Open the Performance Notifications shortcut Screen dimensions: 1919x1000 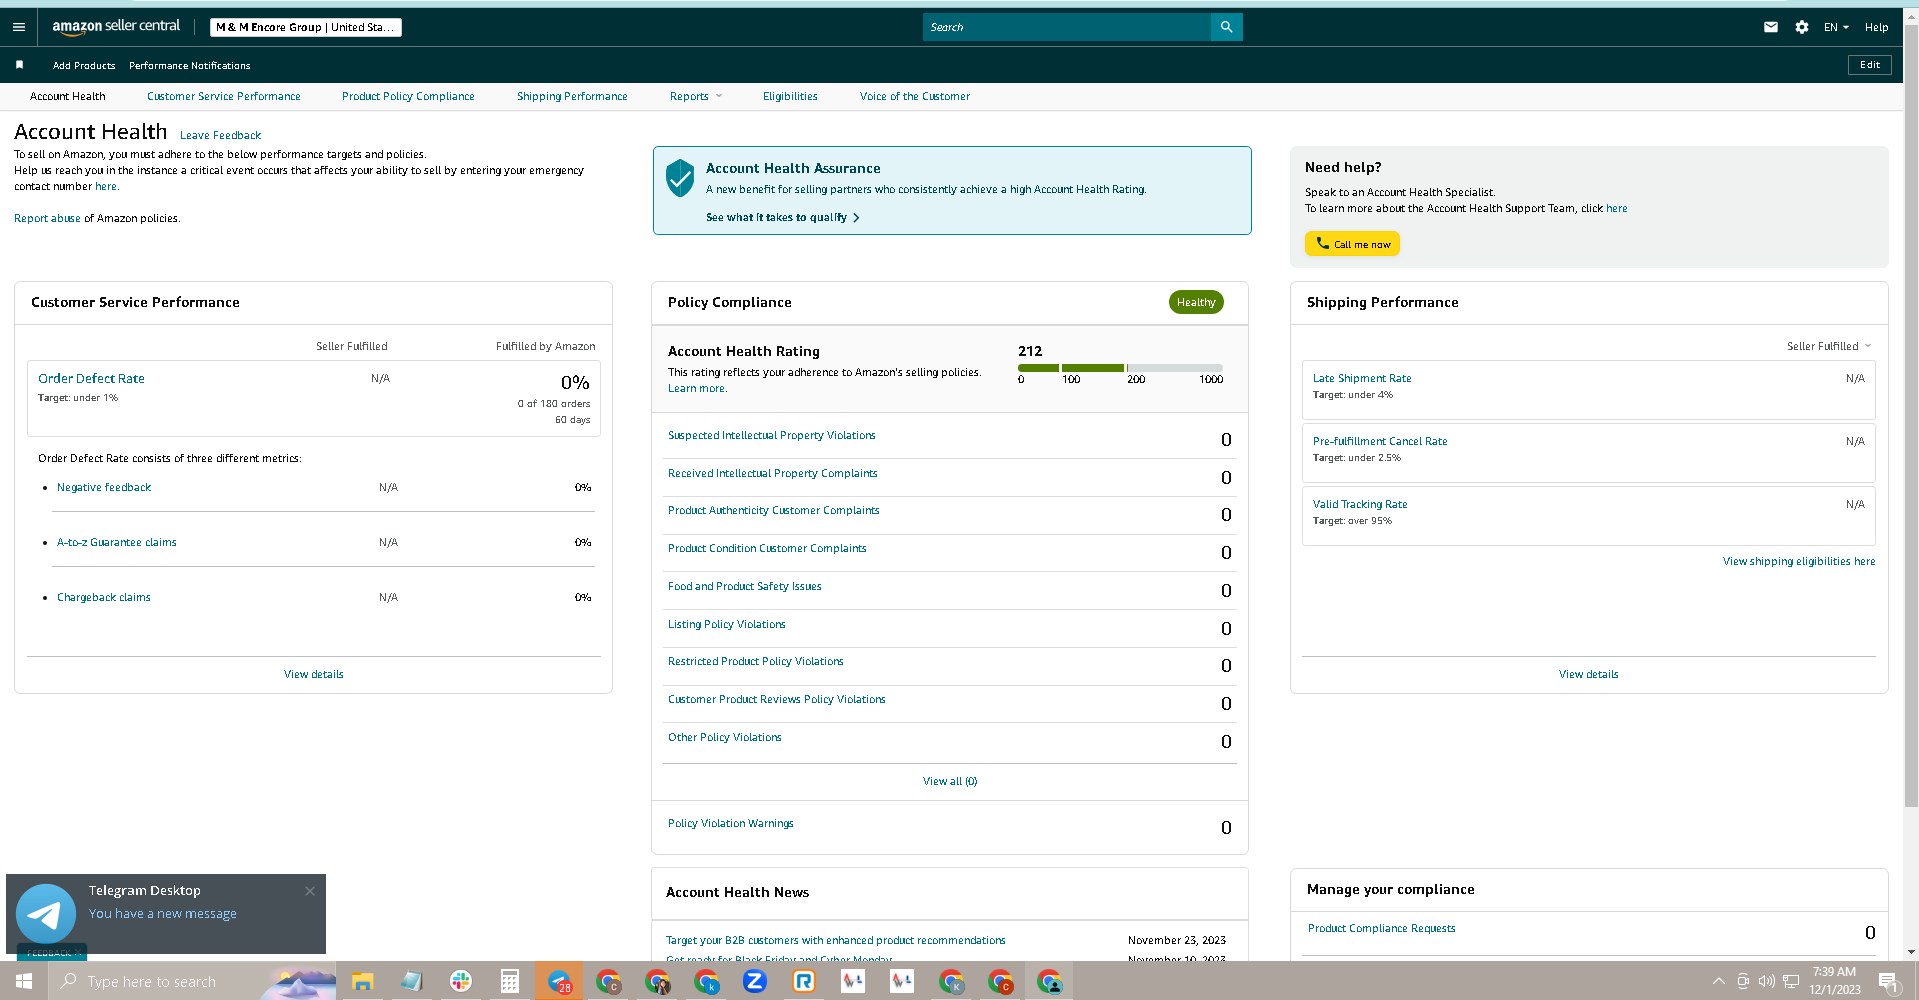190,65
